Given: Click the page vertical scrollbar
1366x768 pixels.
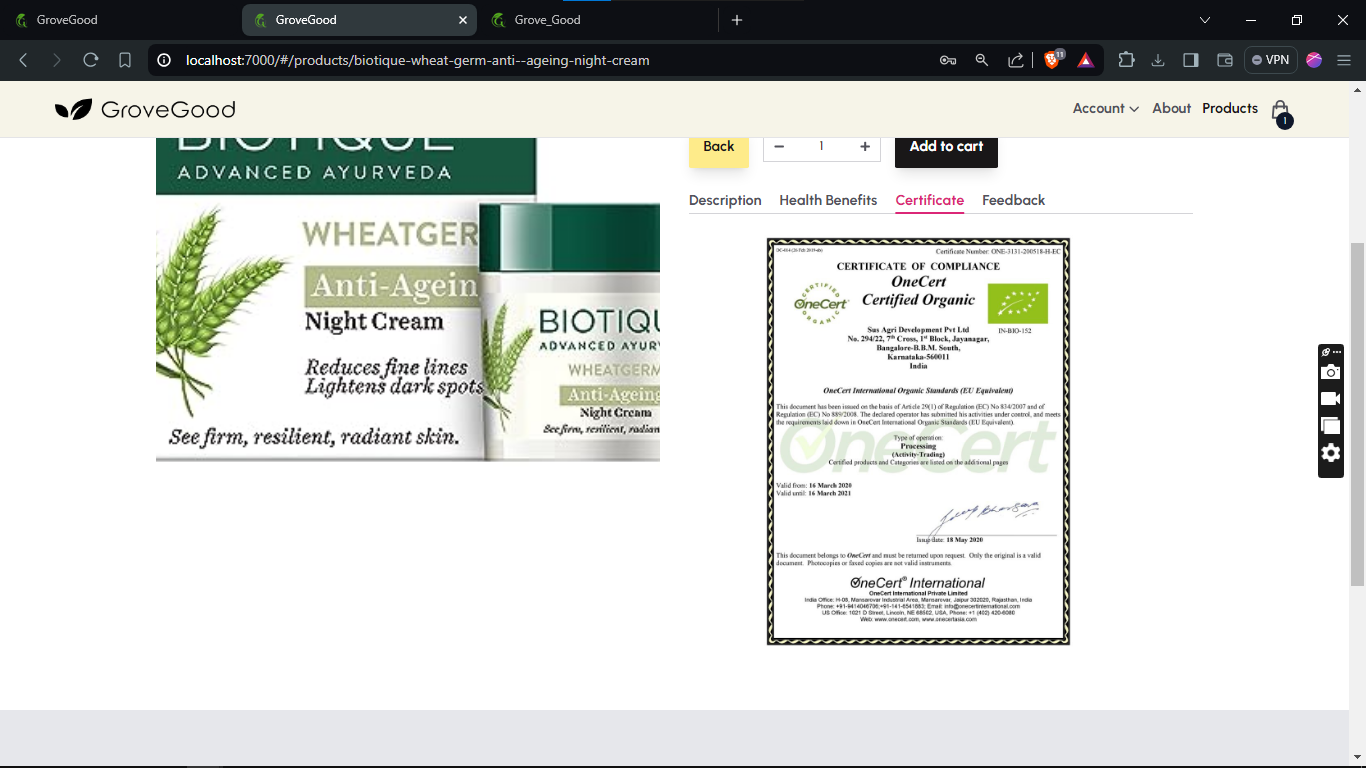Looking at the screenshot, I should [x=1357, y=414].
